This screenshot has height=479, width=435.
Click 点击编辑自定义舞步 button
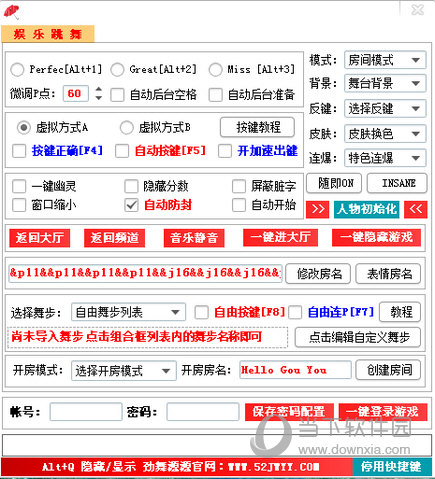click(358, 337)
